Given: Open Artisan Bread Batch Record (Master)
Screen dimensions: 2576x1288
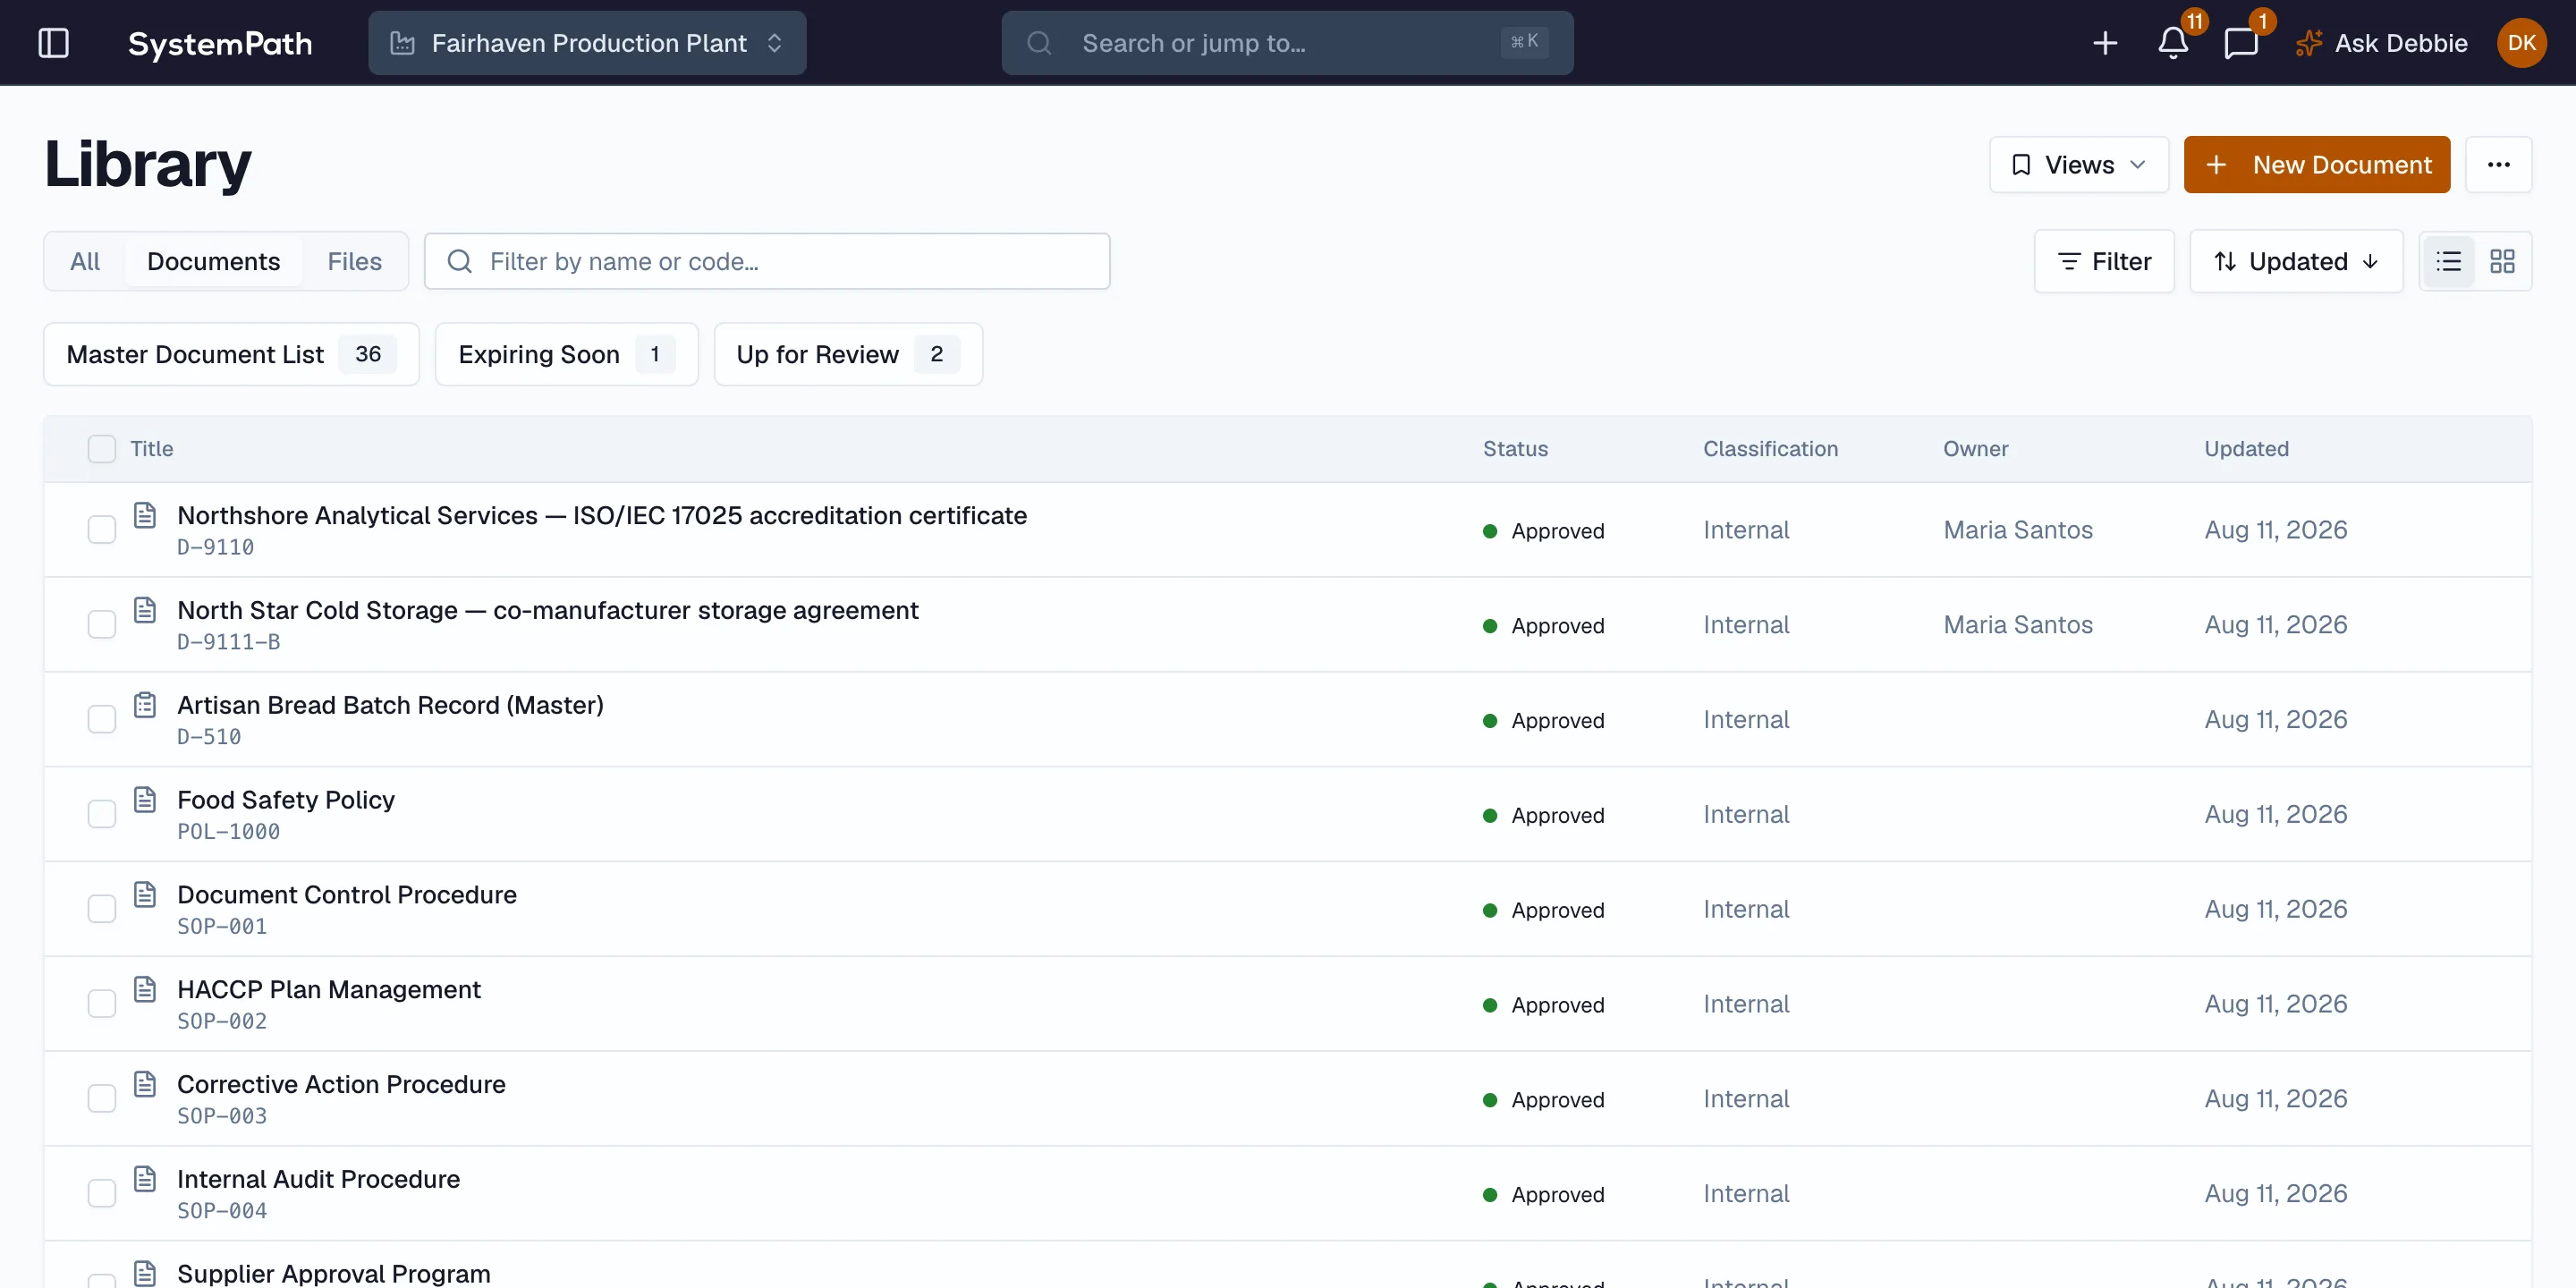Looking at the screenshot, I should point(390,705).
